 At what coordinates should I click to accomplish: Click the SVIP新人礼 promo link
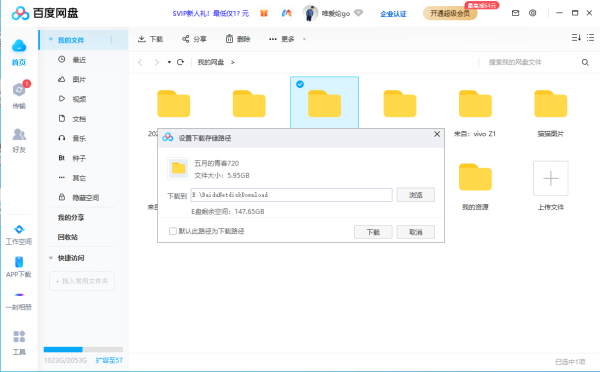(x=210, y=13)
